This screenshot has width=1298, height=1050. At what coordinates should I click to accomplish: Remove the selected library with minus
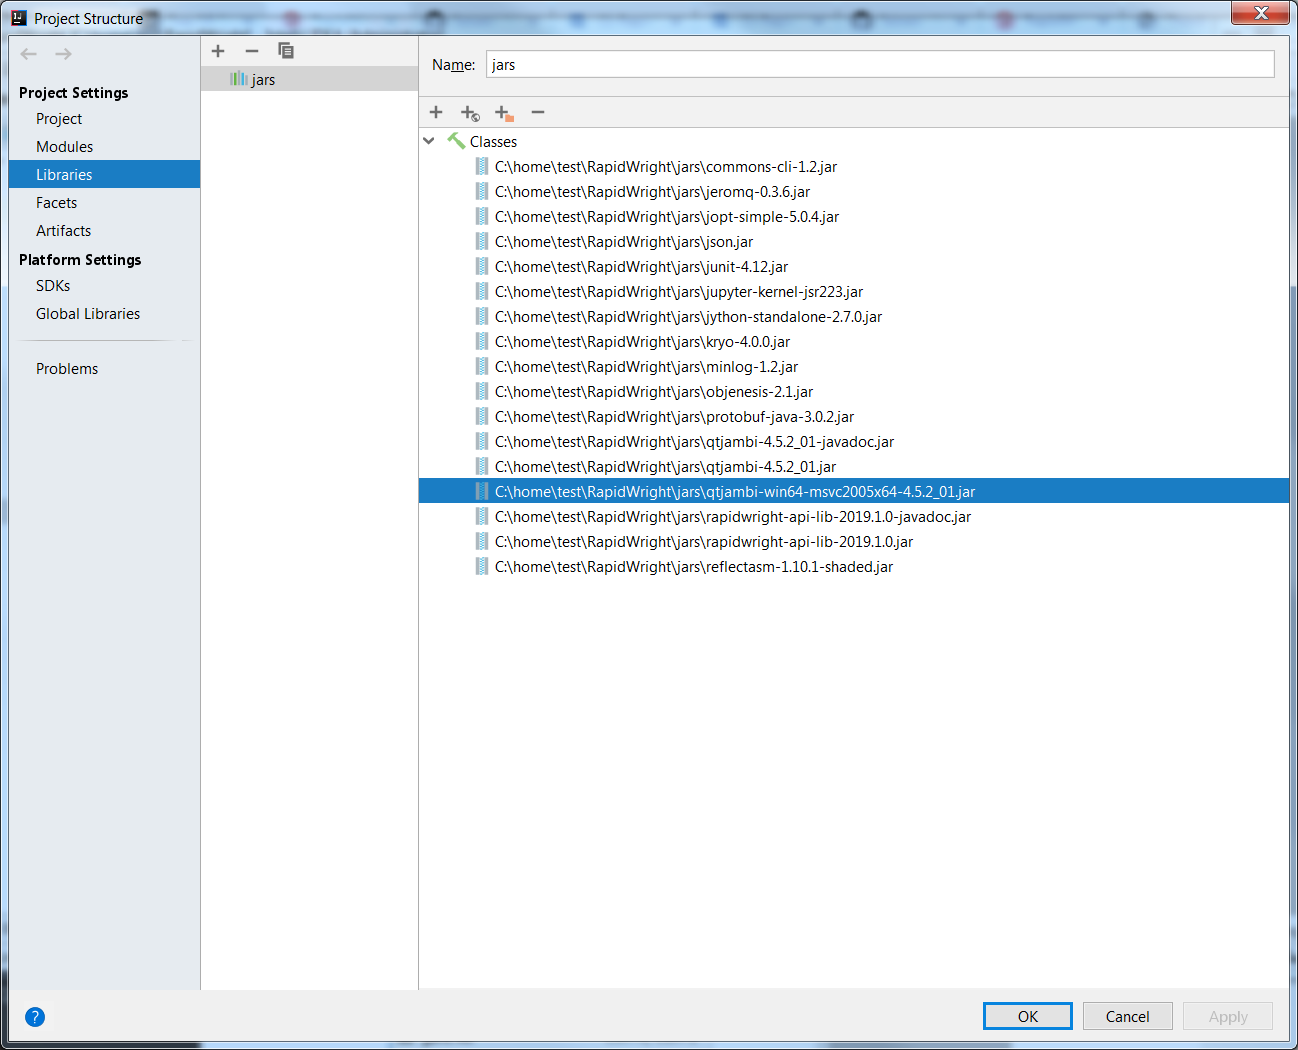point(252,51)
